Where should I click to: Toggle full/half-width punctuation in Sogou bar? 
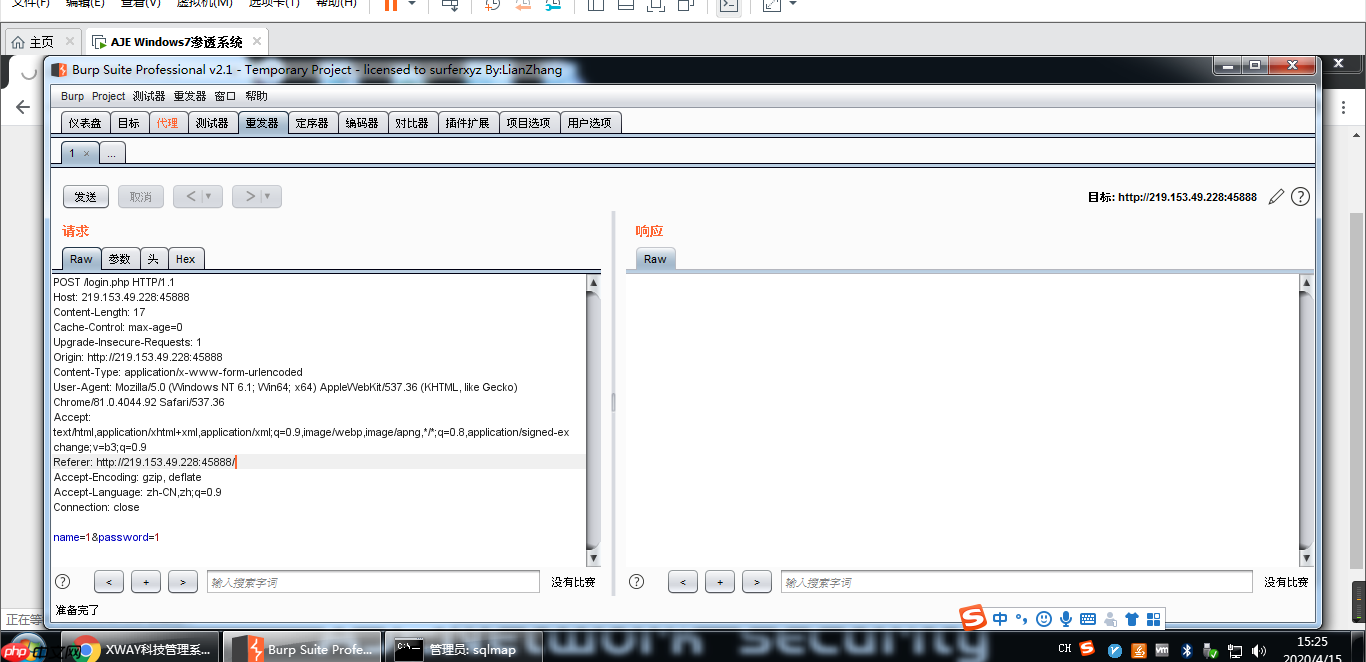coord(1022,619)
